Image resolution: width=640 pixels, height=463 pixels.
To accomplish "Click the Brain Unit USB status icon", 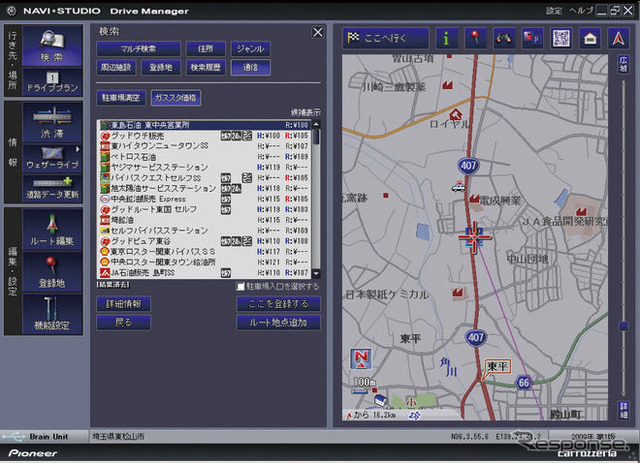I will tap(14, 436).
